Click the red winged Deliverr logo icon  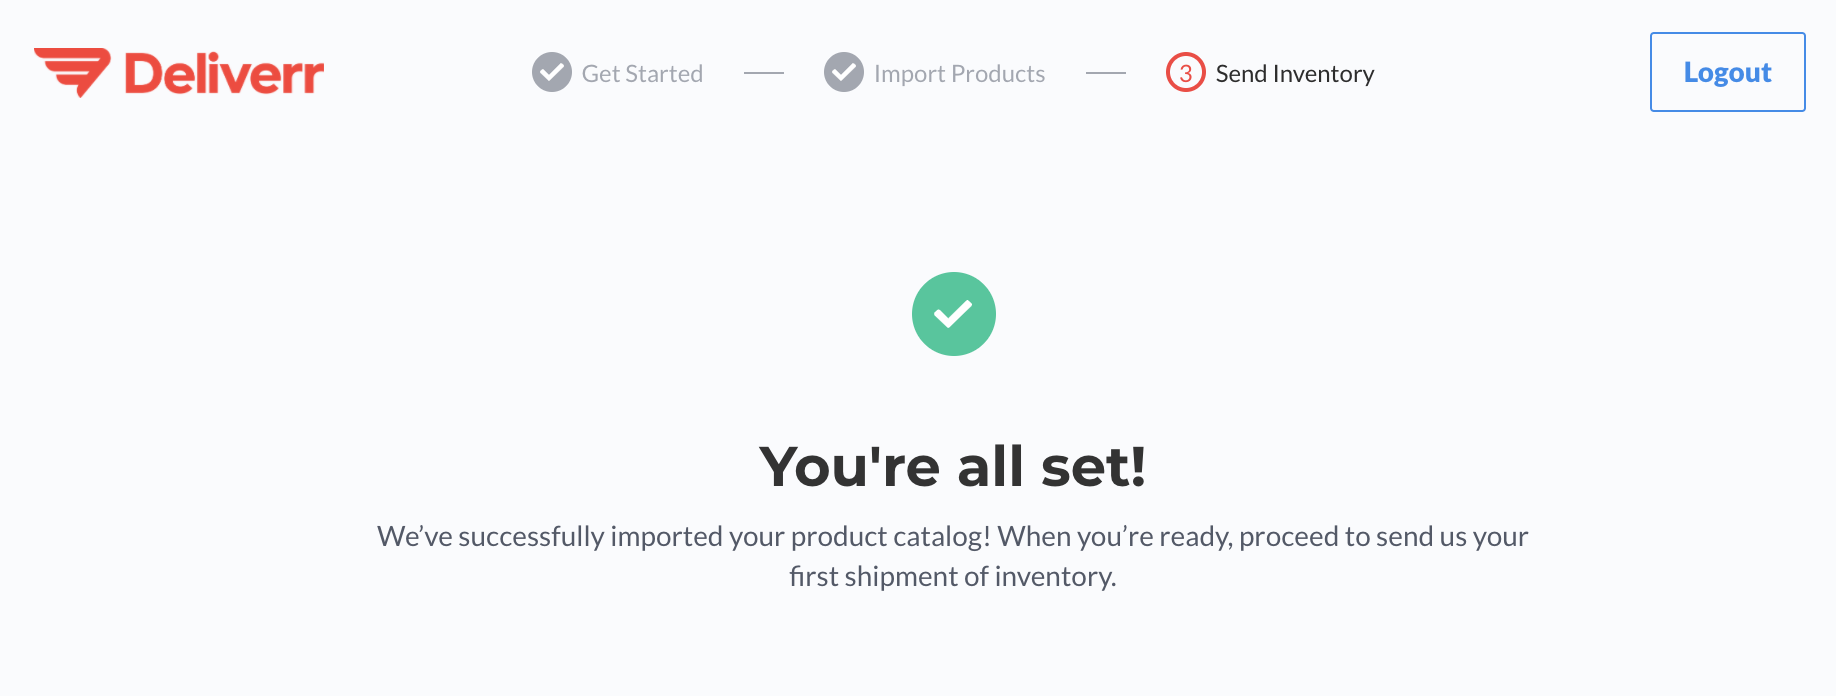73,72
